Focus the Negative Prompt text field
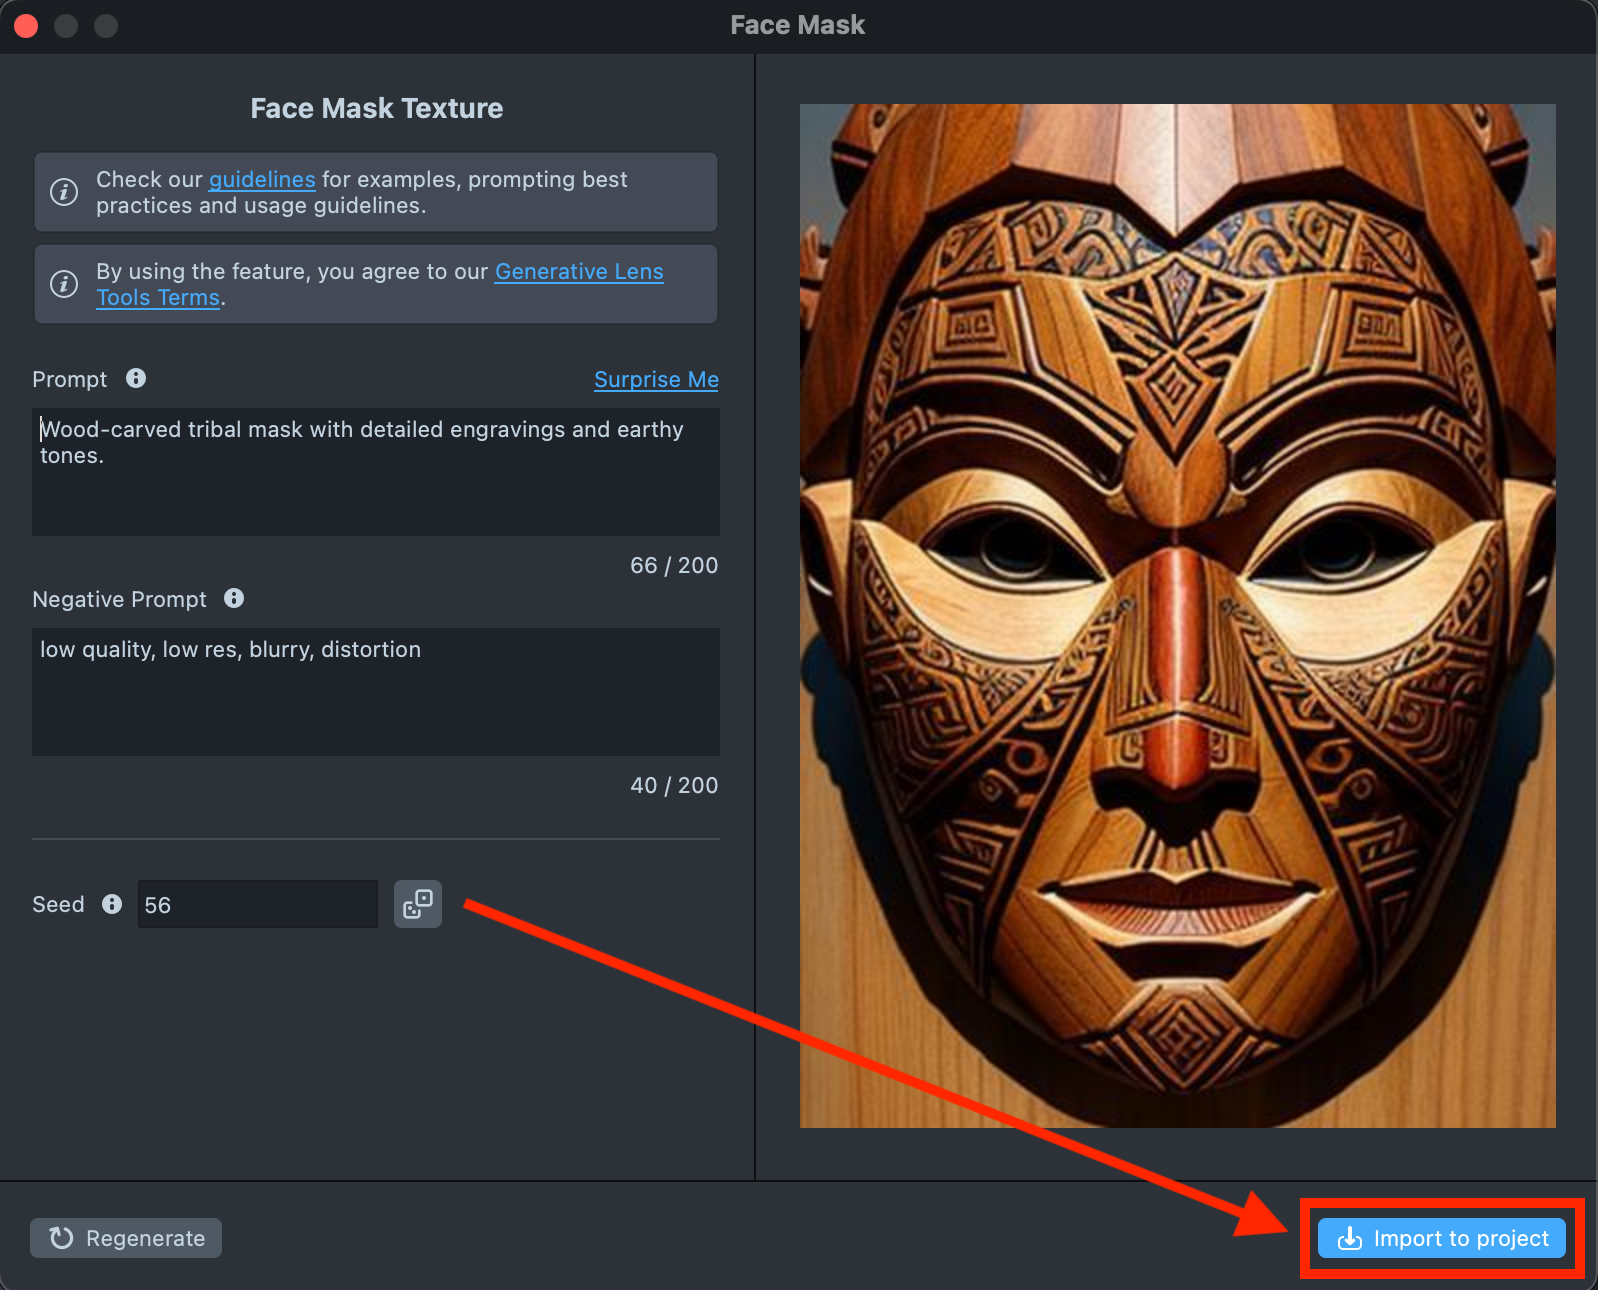 coord(376,692)
